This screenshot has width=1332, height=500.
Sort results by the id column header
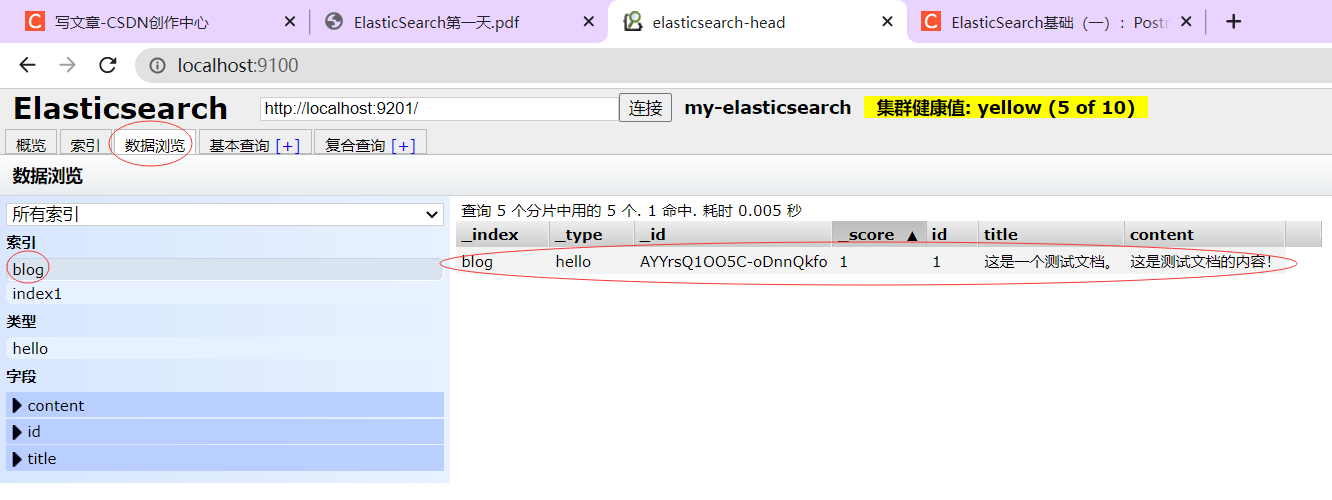click(x=952, y=234)
